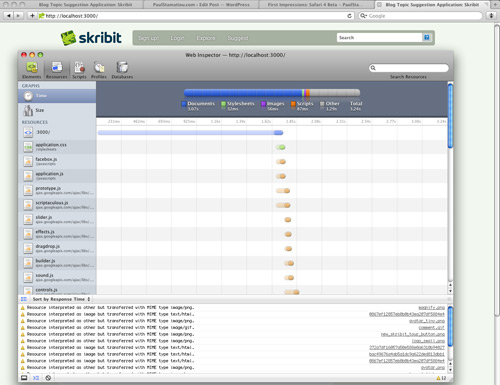Open the new_skribit_tour_button.png link
This screenshot has width=500, height=385.
coord(413,334)
